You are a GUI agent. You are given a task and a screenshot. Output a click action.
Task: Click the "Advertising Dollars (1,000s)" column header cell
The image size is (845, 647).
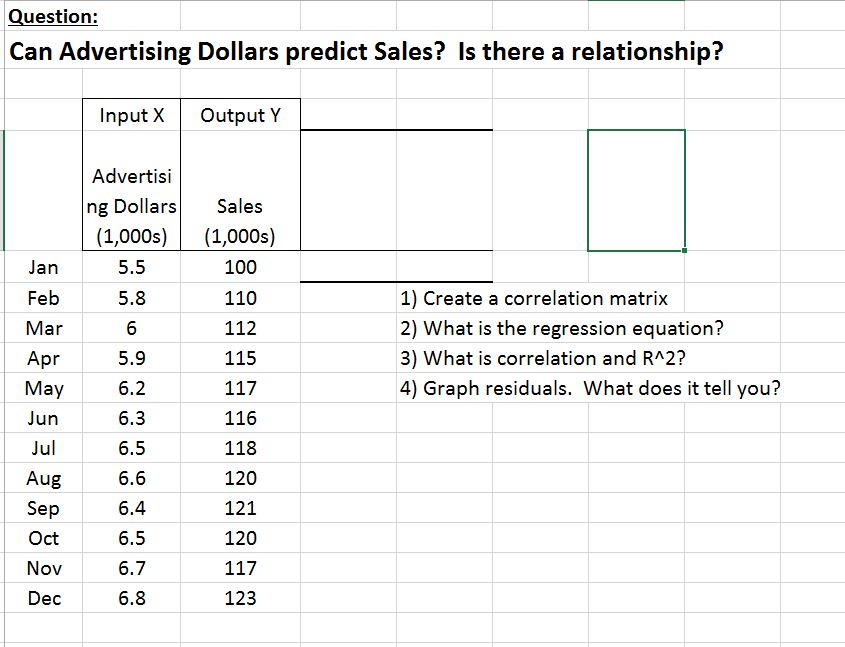[132, 206]
